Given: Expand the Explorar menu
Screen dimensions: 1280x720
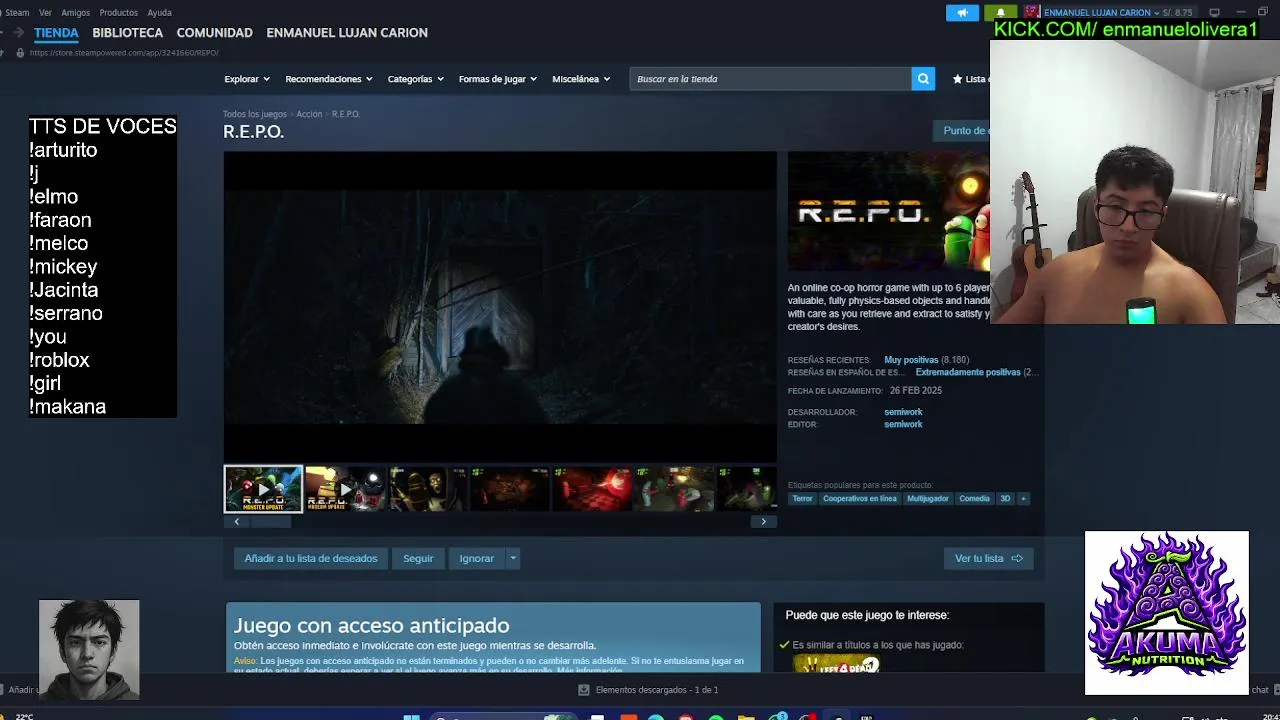Looking at the screenshot, I should point(246,79).
